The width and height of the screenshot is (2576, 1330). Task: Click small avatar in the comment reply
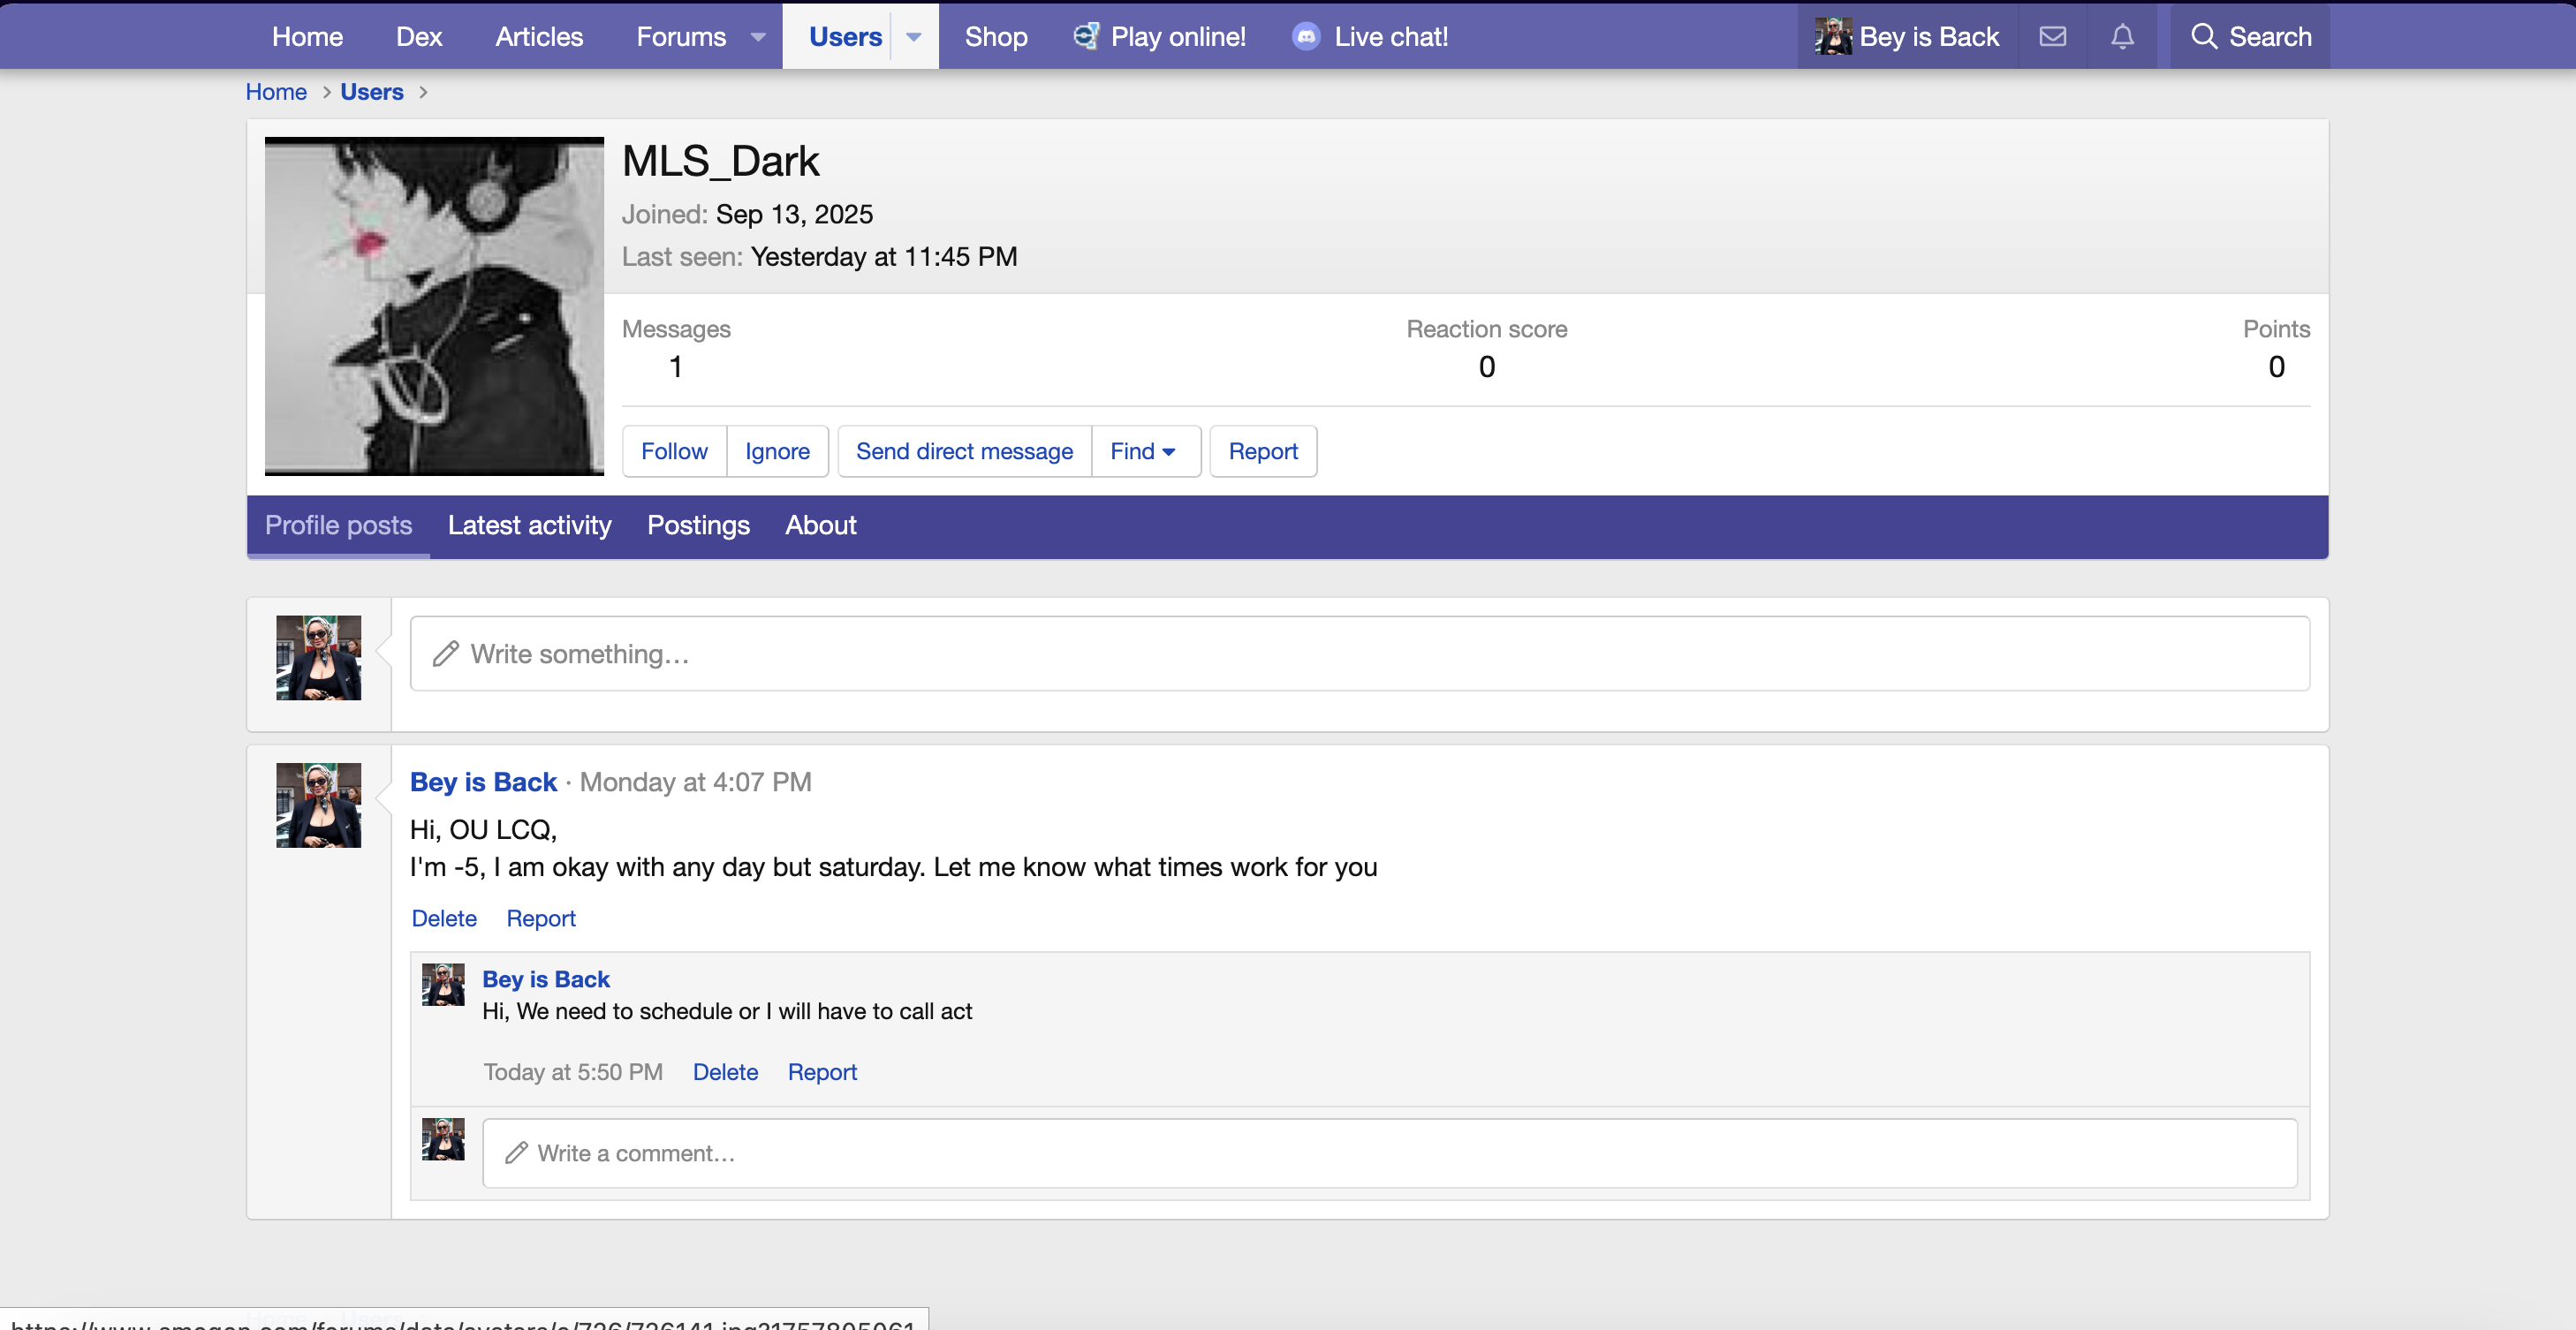(x=443, y=984)
